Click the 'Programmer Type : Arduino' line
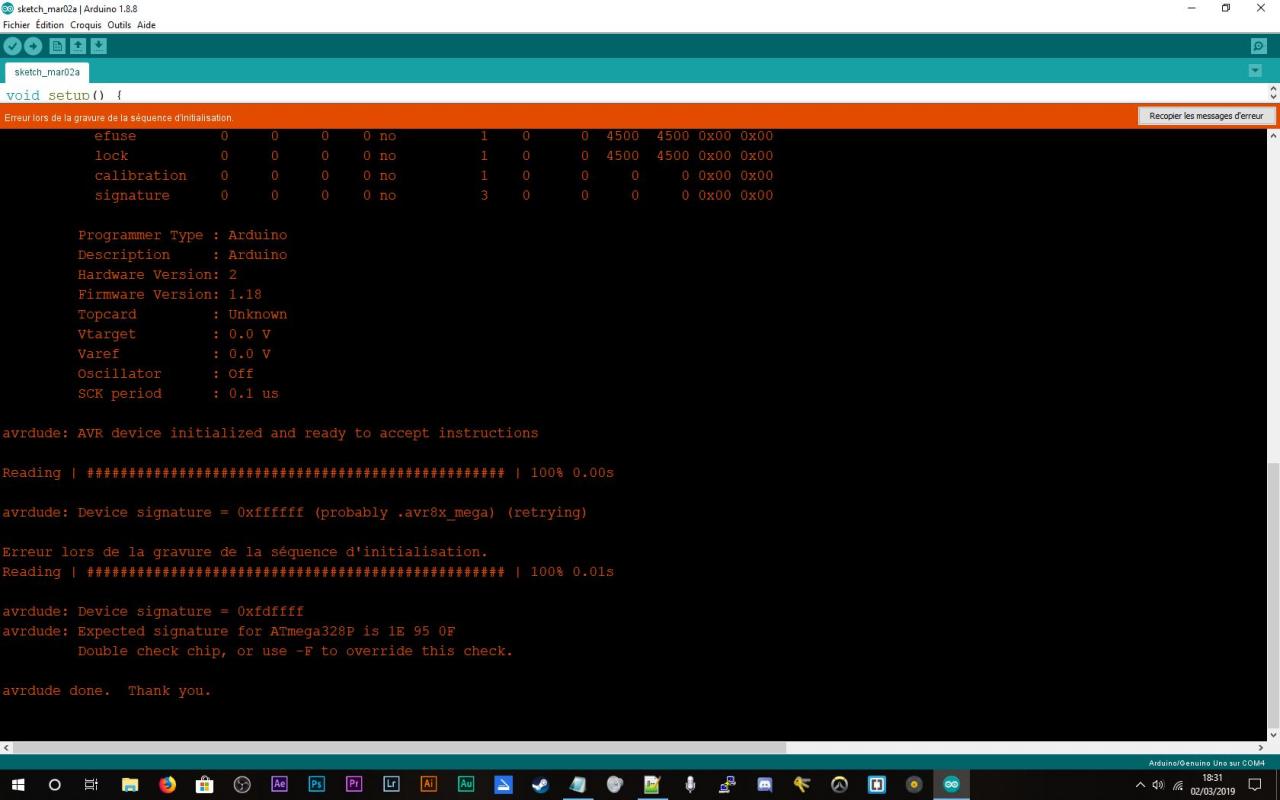 (182, 235)
